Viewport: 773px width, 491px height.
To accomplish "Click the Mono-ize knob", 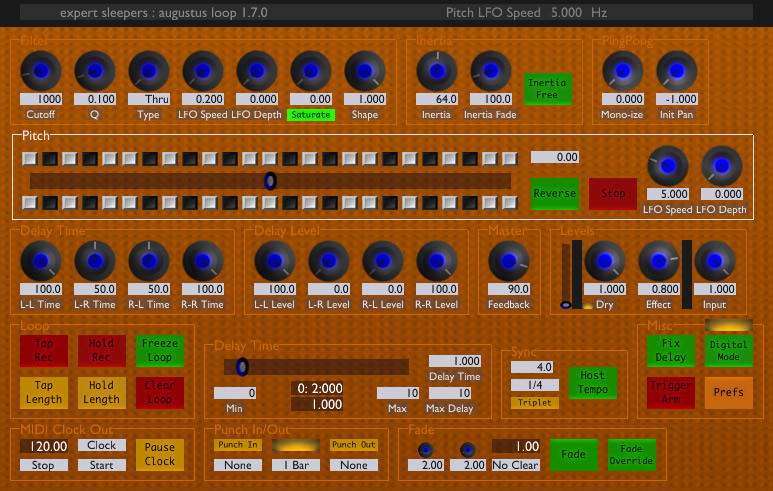I will pyautogui.click(x=623, y=71).
